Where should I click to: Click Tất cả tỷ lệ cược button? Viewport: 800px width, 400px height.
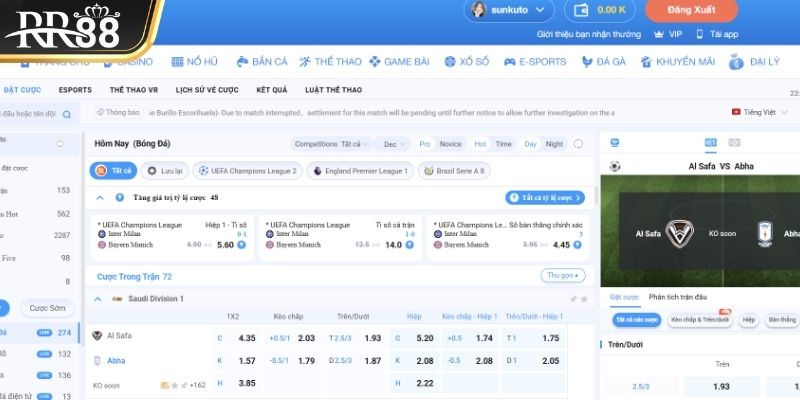(545, 198)
